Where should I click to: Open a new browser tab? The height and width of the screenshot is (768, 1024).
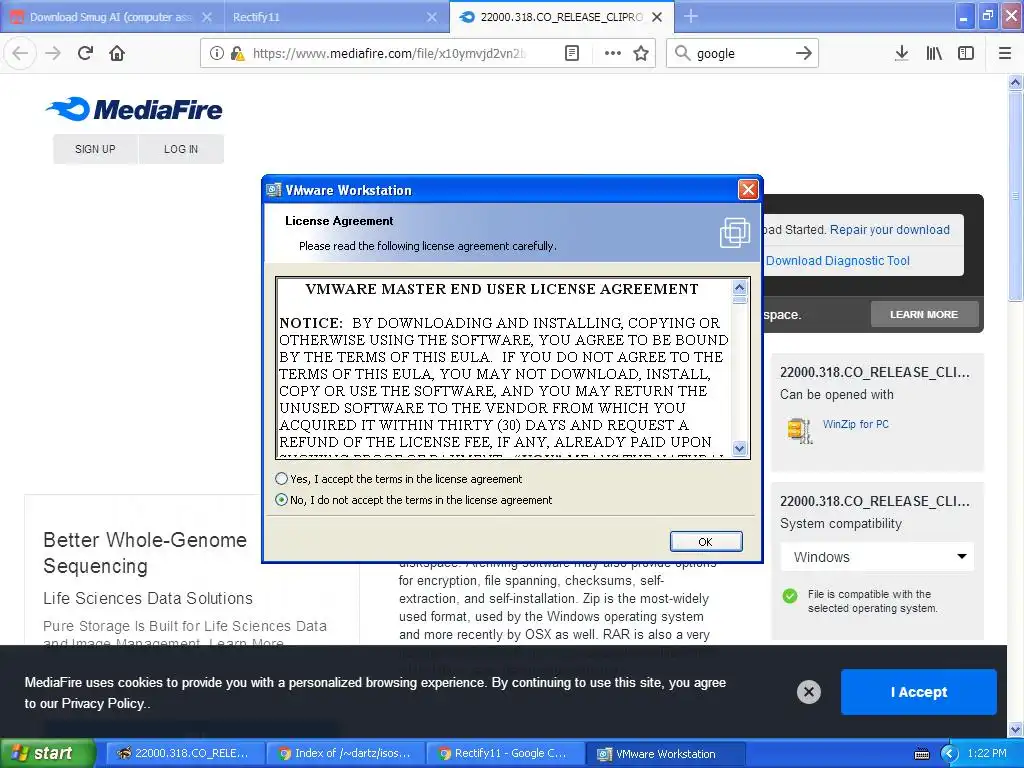[691, 16]
